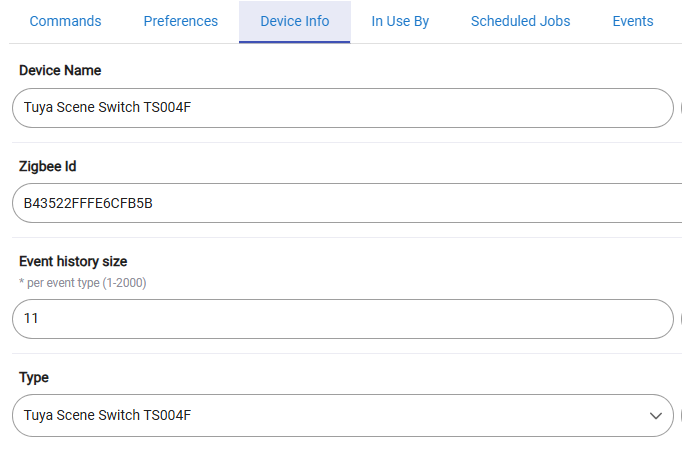
Task: Focus the Zigbee Id input field
Action: tap(347, 203)
